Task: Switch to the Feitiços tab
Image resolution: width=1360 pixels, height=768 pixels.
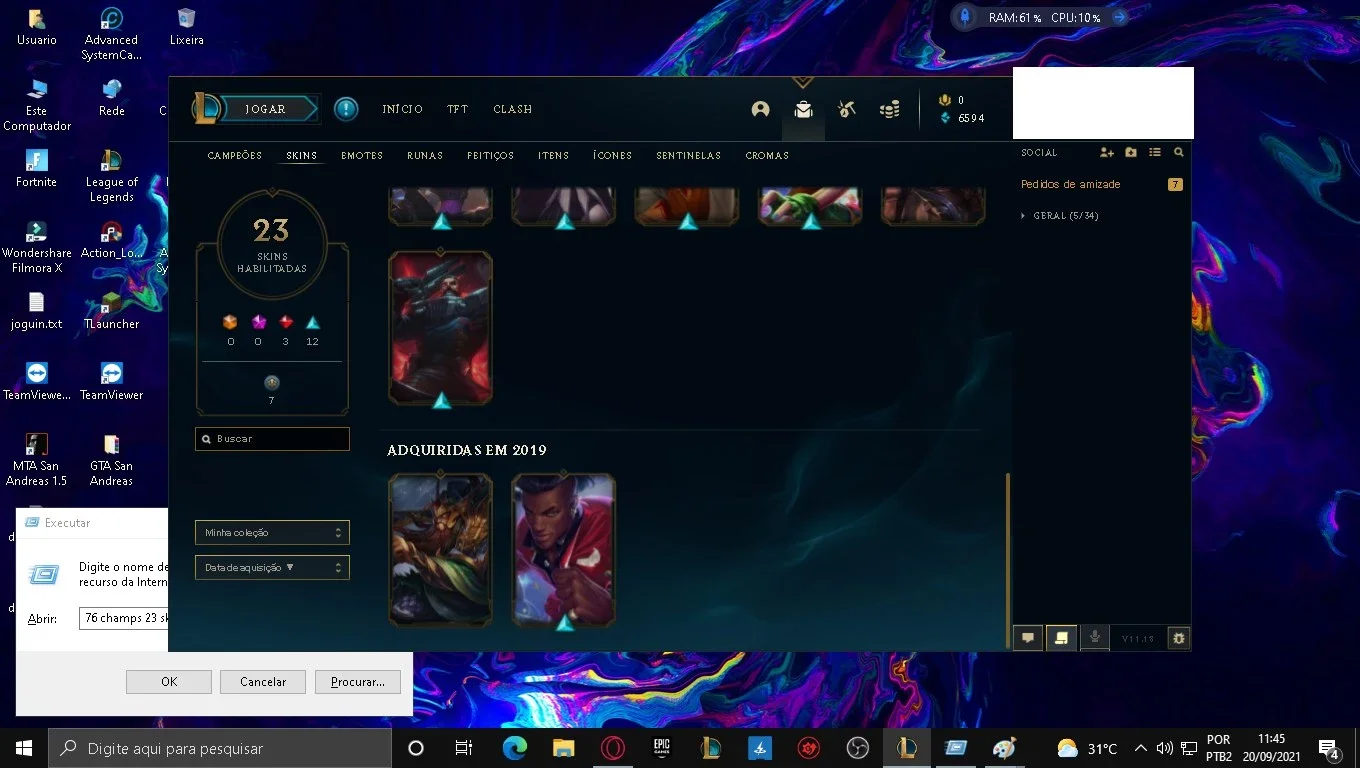Action: tap(490, 156)
